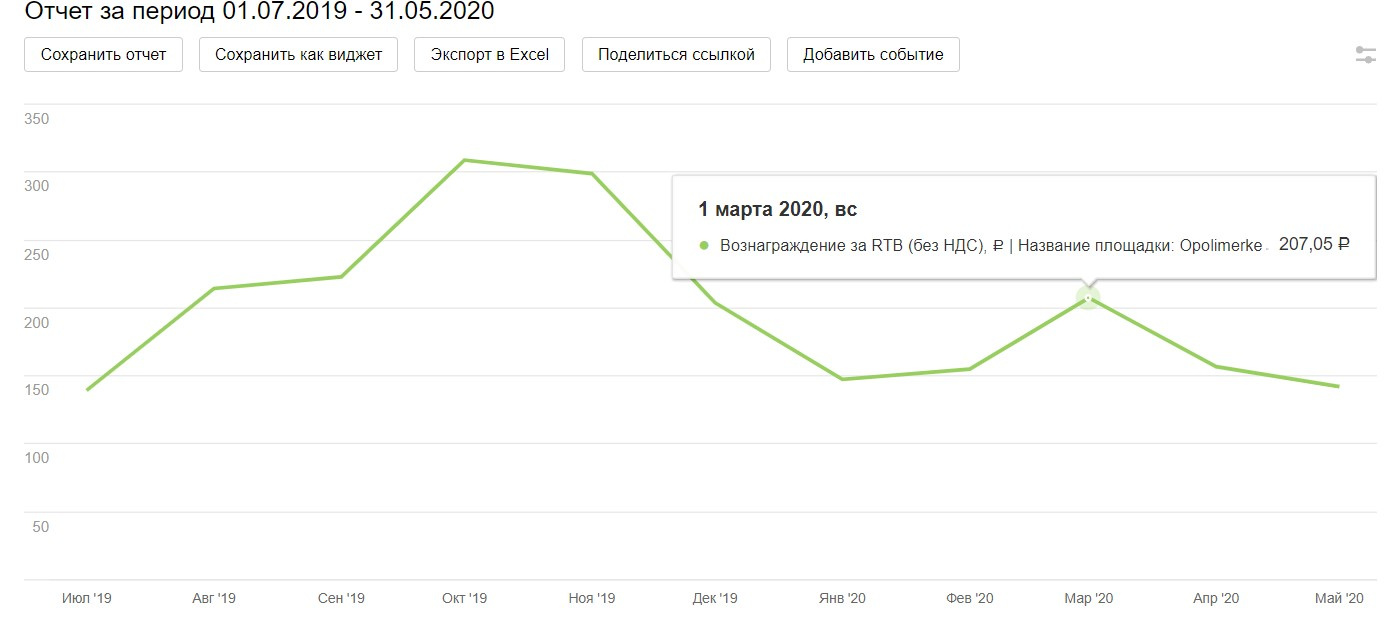Click the tooltip value '207,05 ₽'
This screenshot has height=633, width=1392.
[x=1314, y=244]
